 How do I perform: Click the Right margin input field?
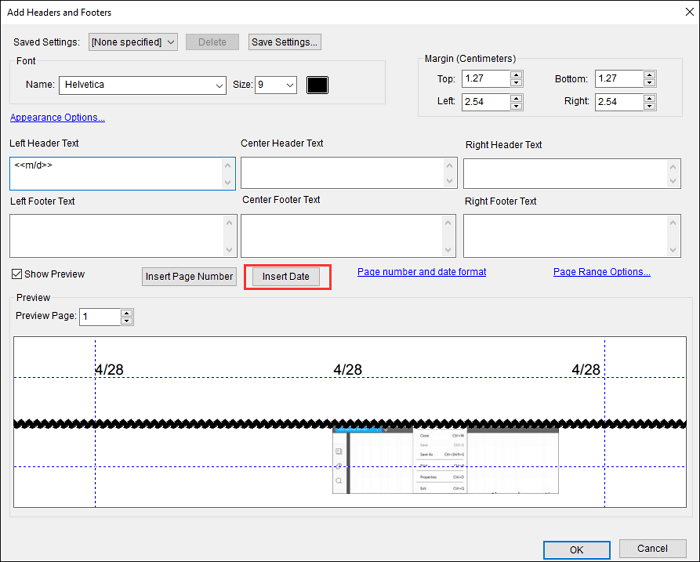click(x=620, y=102)
